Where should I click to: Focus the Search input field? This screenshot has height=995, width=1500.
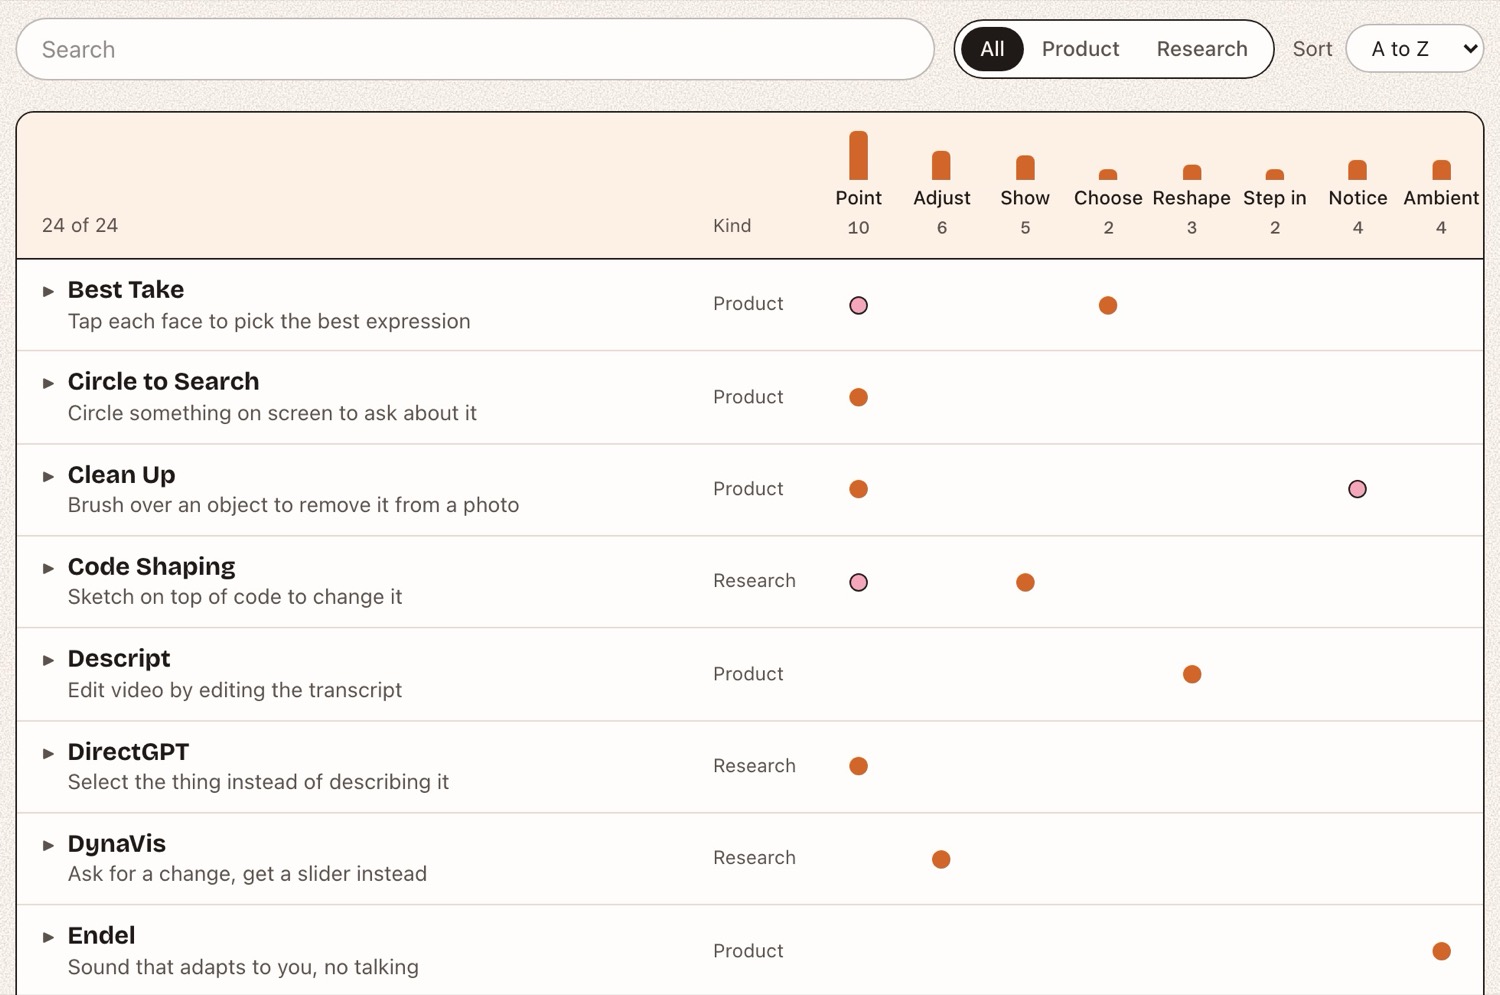(x=475, y=49)
